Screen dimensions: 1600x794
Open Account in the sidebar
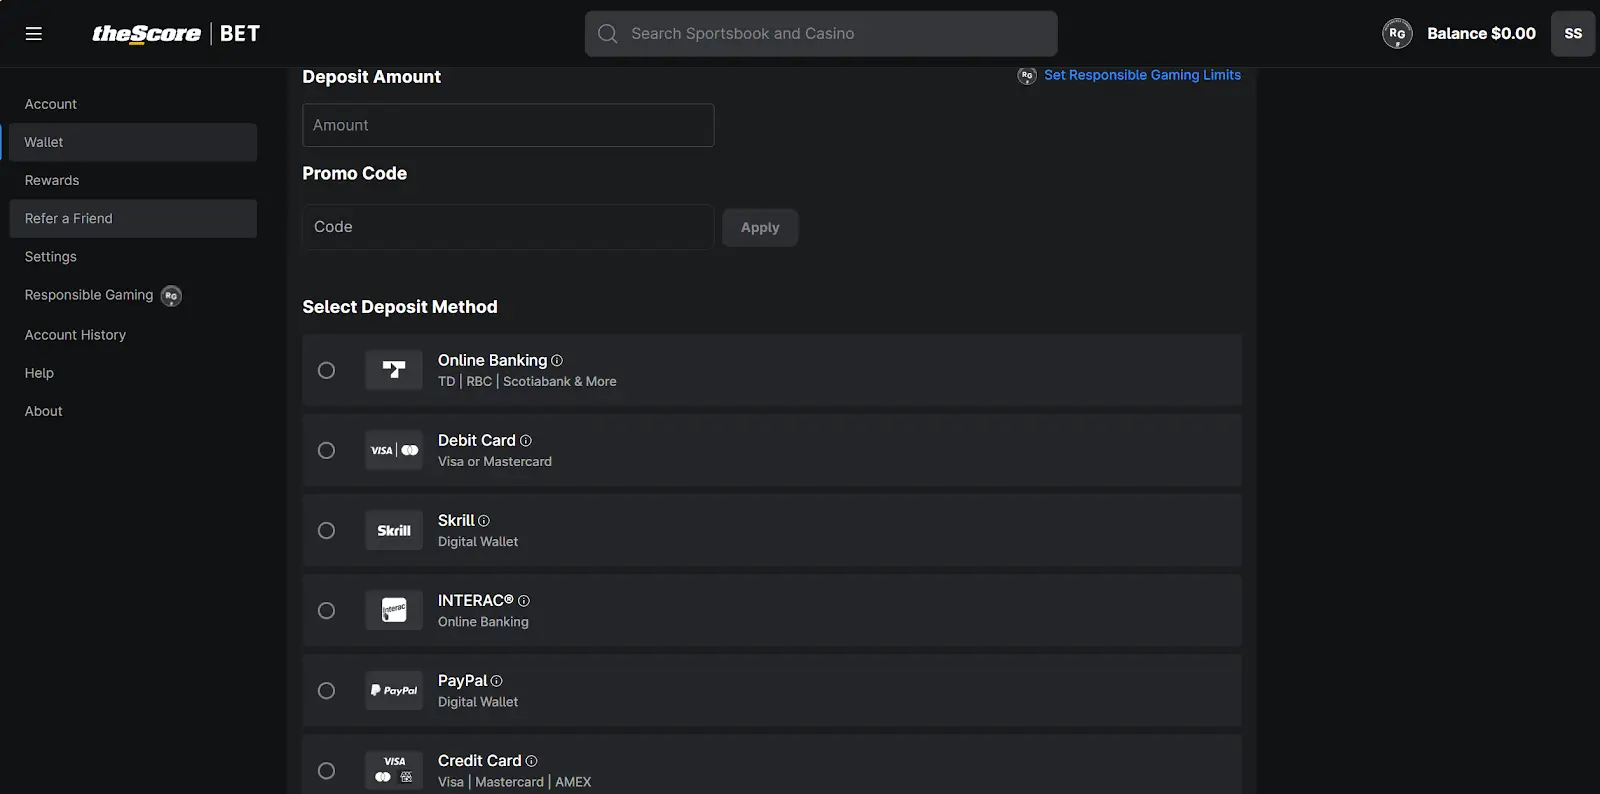point(51,104)
